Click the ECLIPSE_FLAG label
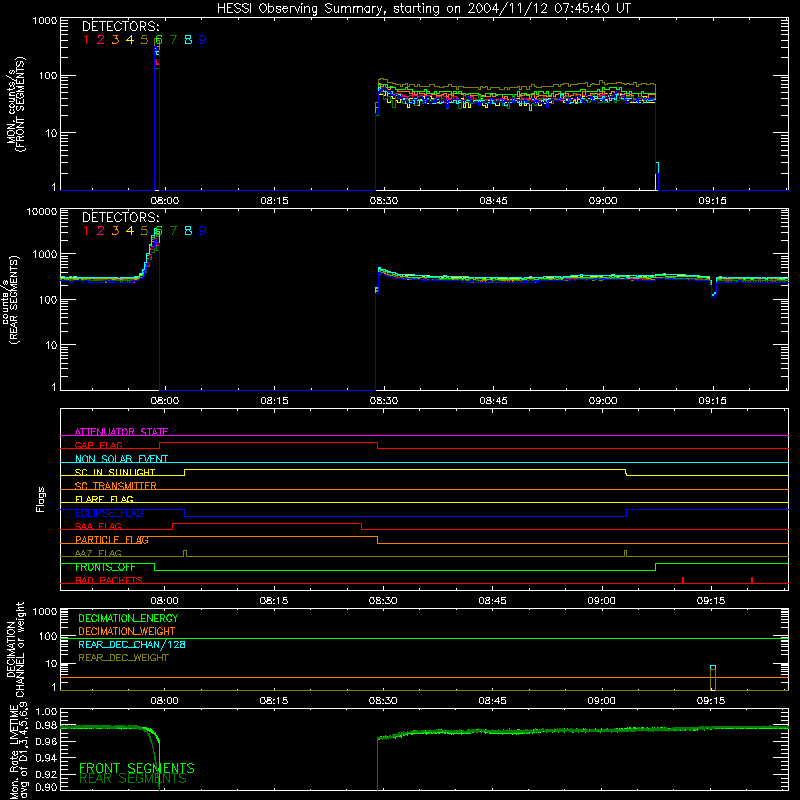Viewport: 800px width, 800px height. (x=109, y=513)
